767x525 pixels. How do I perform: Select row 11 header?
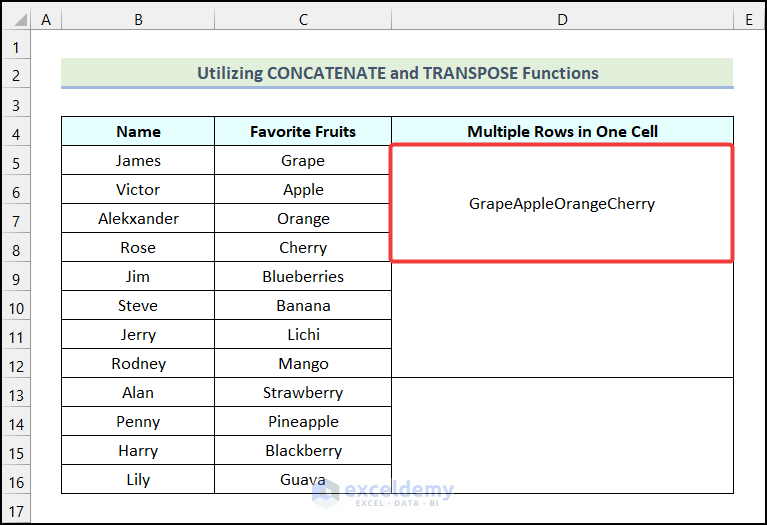pos(16,334)
